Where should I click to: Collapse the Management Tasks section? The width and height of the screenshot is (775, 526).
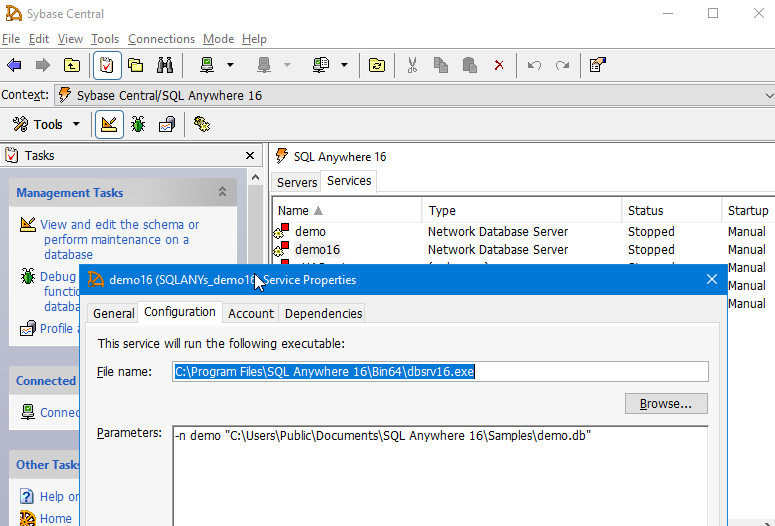tap(222, 192)
